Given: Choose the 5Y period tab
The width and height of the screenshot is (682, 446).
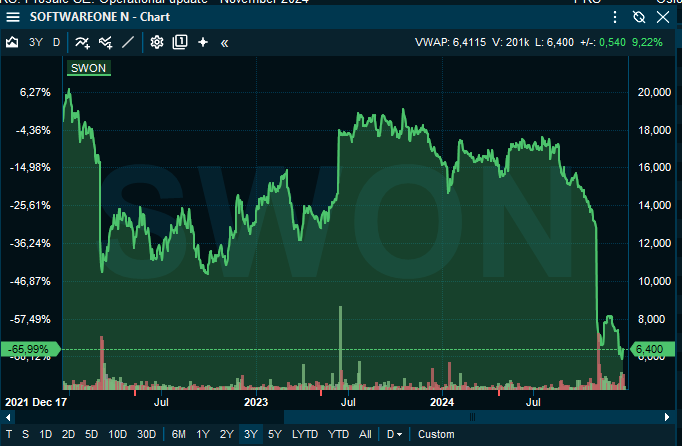Looking at the screenshot, I should 274,434.
